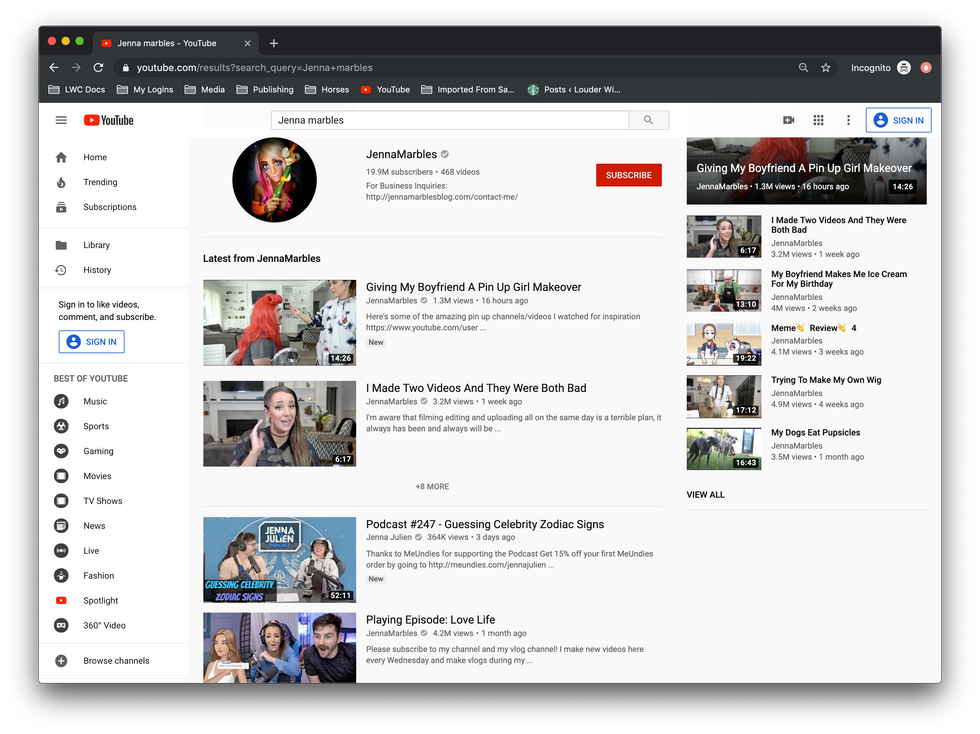This screenshot has height=734, width=980.
Task: Open a new browser tab
Action: point(274,43)
